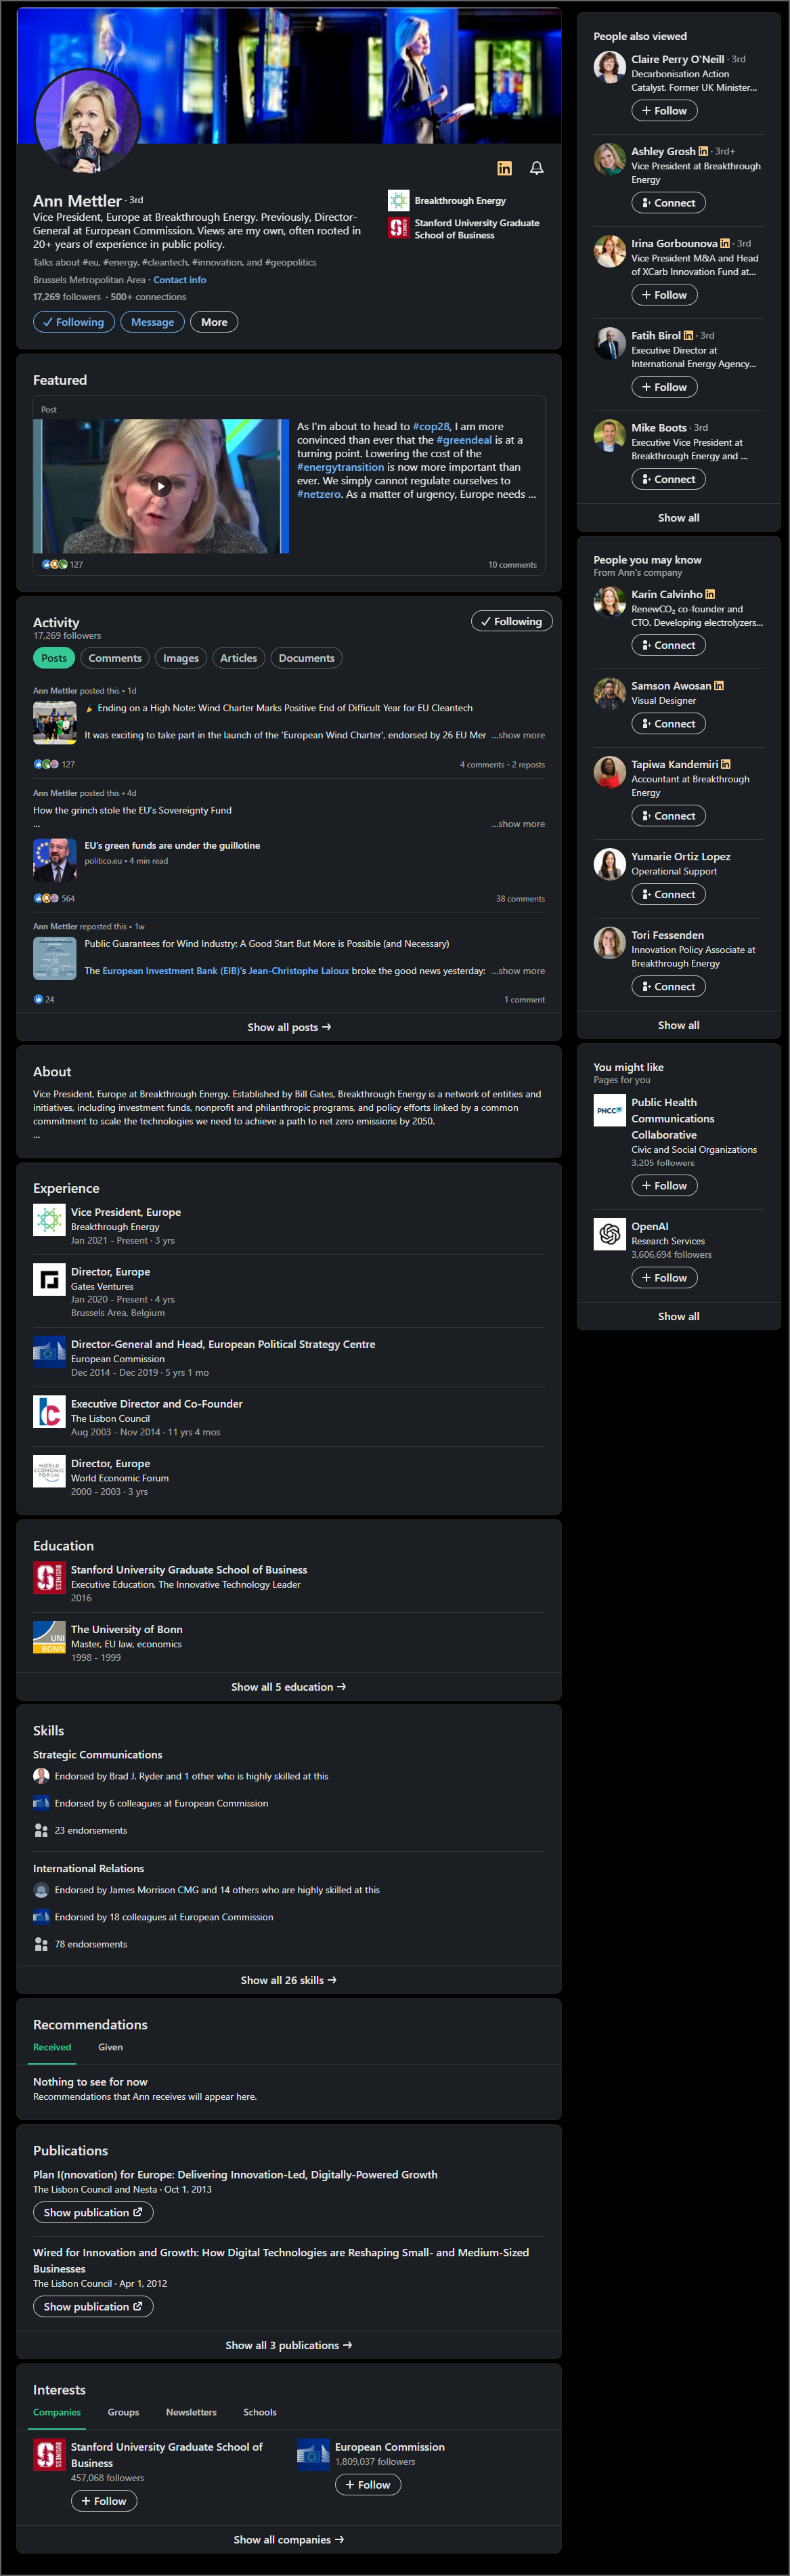Viewport: 790px width, 2576px height.
Task: Follow Irina Gorbounova
Action: click(664, 295)
